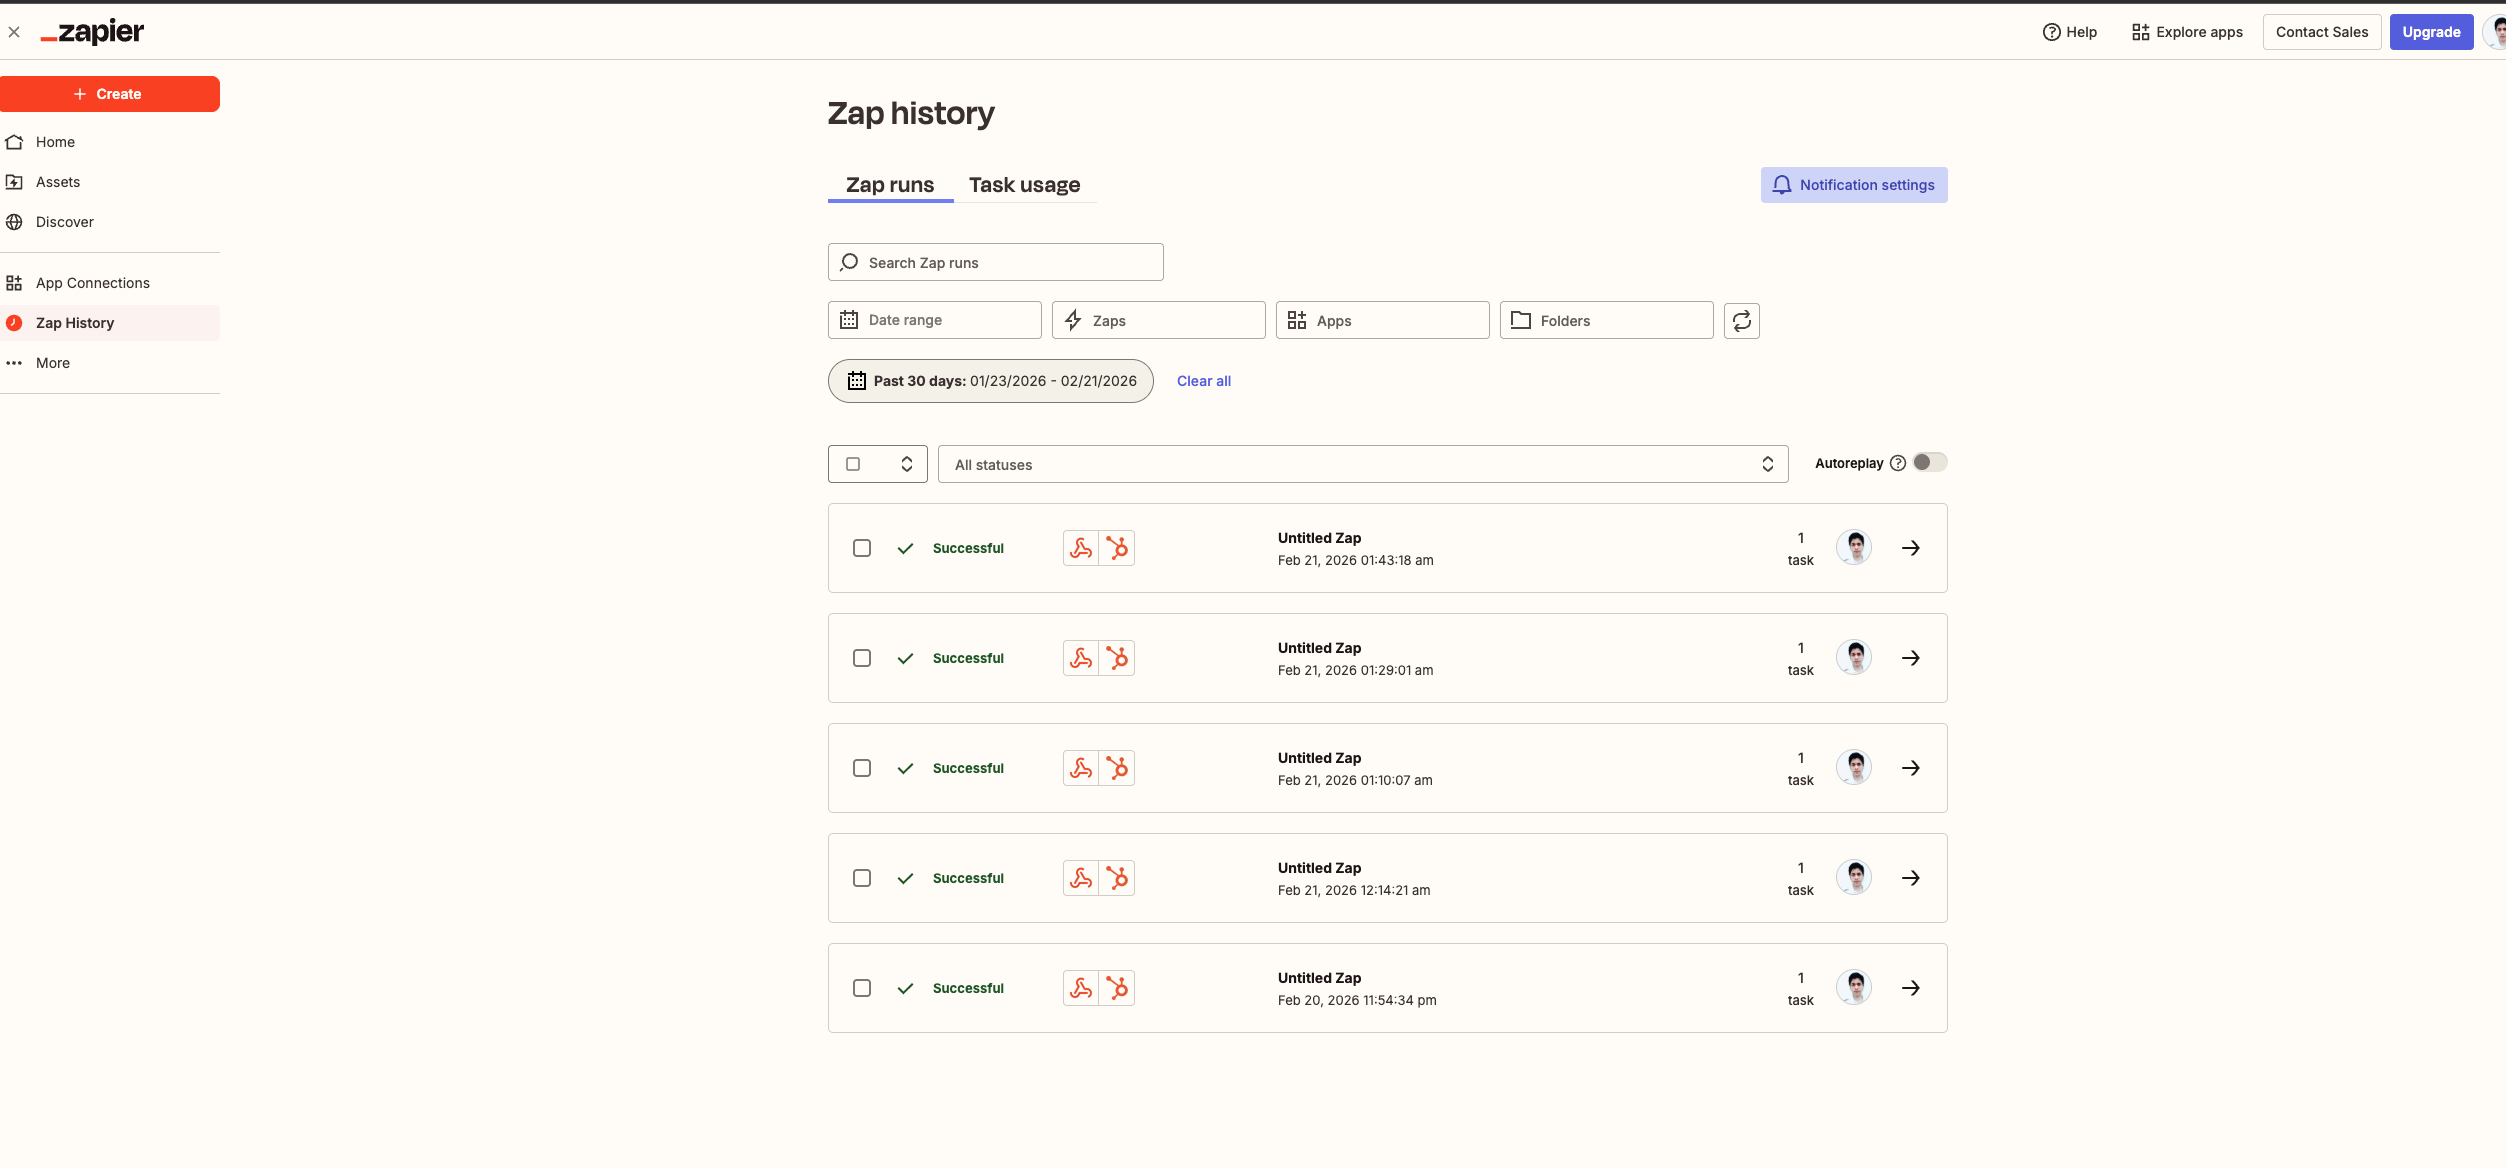Click the More menu in the sidebar
This screenshot has width=2506, height=1168.
[52, 363]
